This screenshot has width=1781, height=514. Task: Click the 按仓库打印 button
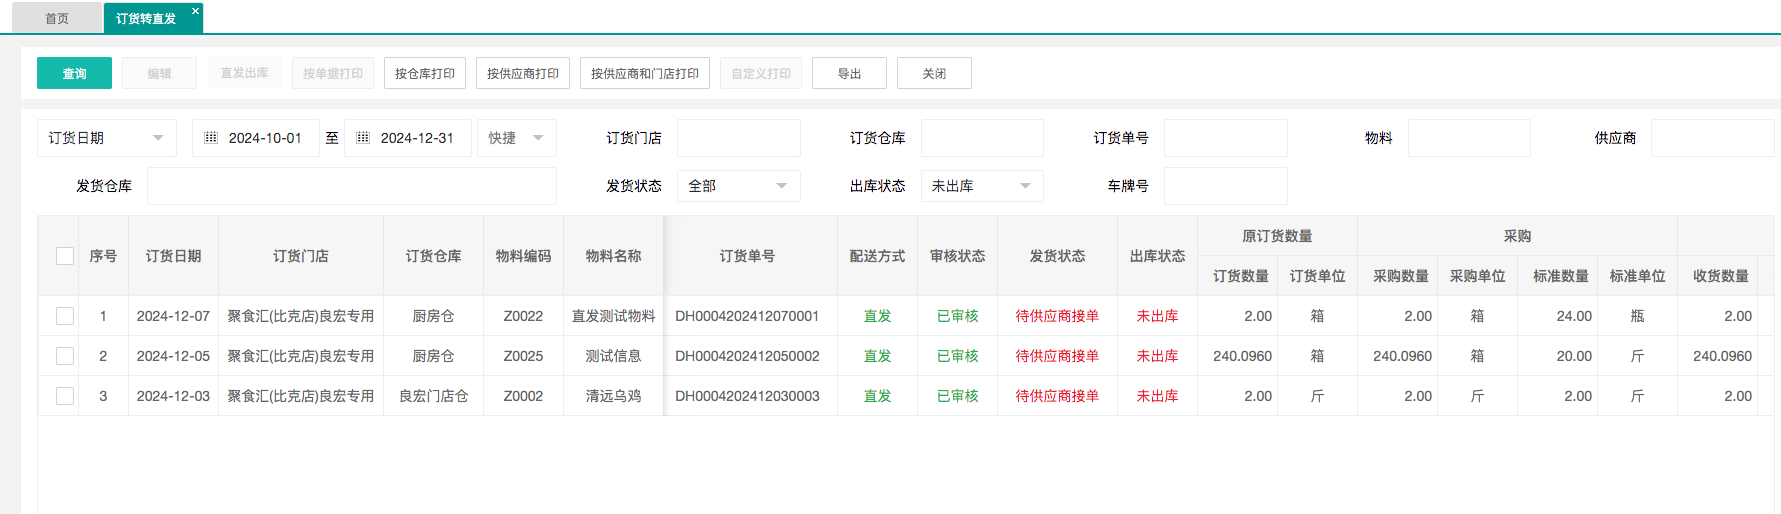coord(425,73)
